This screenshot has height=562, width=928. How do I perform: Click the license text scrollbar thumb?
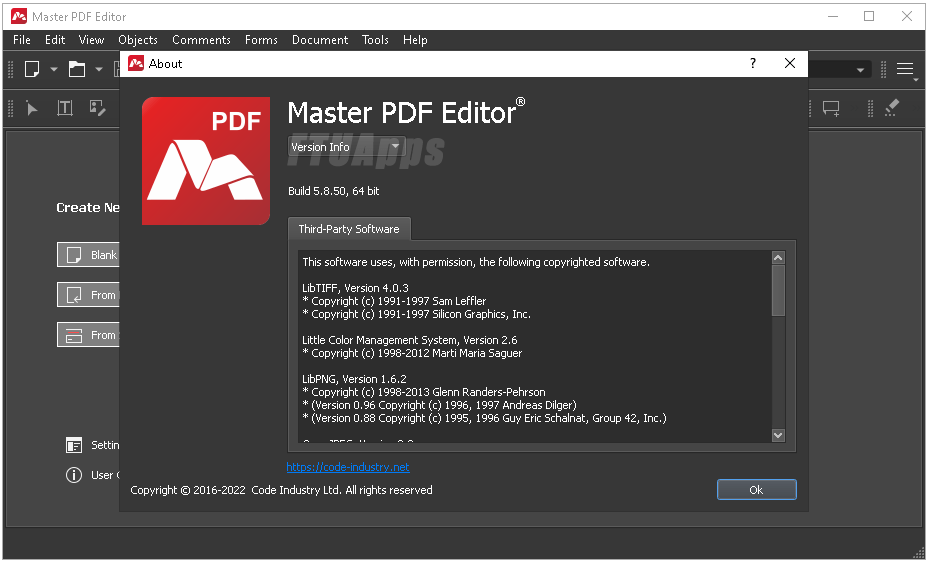click(778, 290)
